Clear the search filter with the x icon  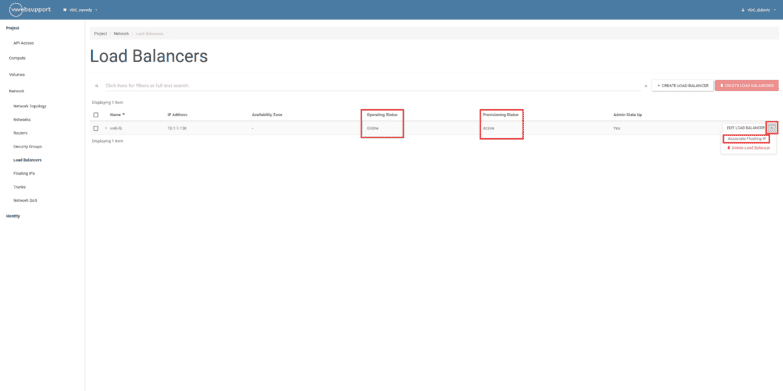point(646,86)
